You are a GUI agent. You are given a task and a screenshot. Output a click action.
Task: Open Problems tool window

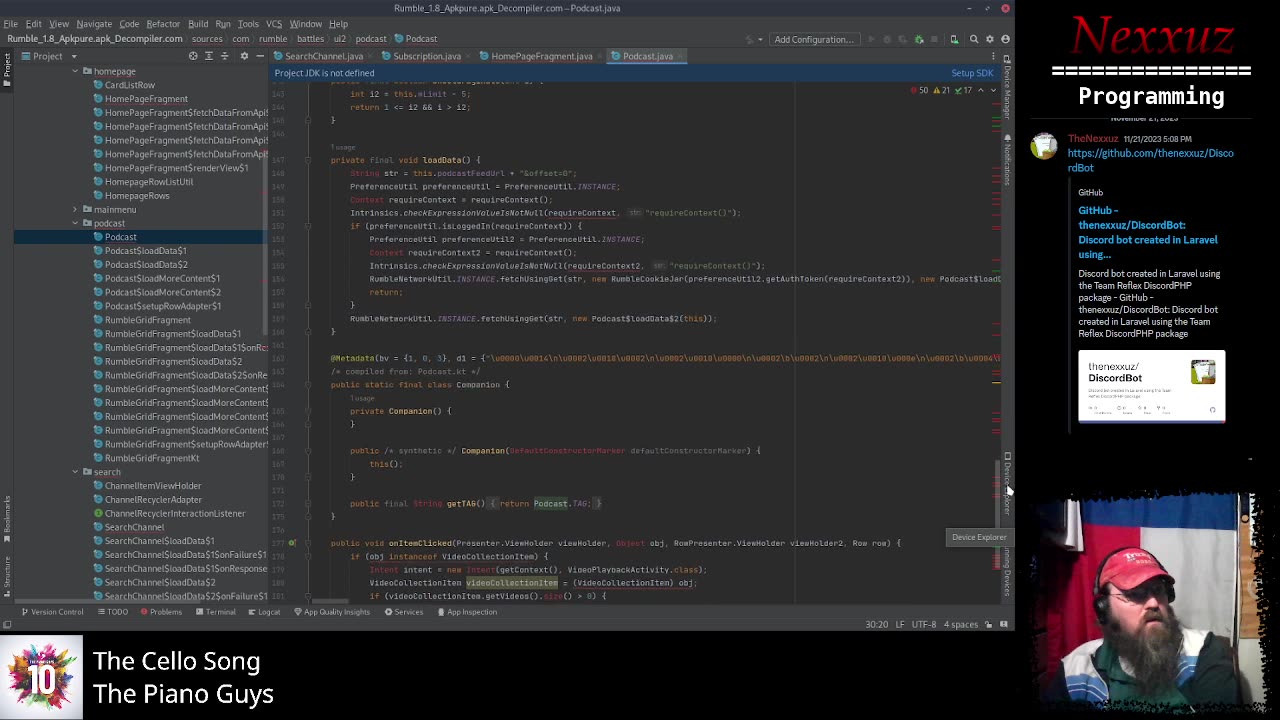click(161, 612)
